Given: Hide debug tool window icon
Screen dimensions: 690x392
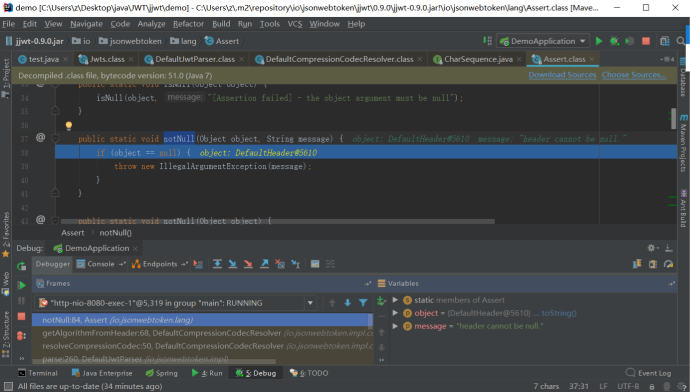Looking at the screenshot, I should (668, 248).
